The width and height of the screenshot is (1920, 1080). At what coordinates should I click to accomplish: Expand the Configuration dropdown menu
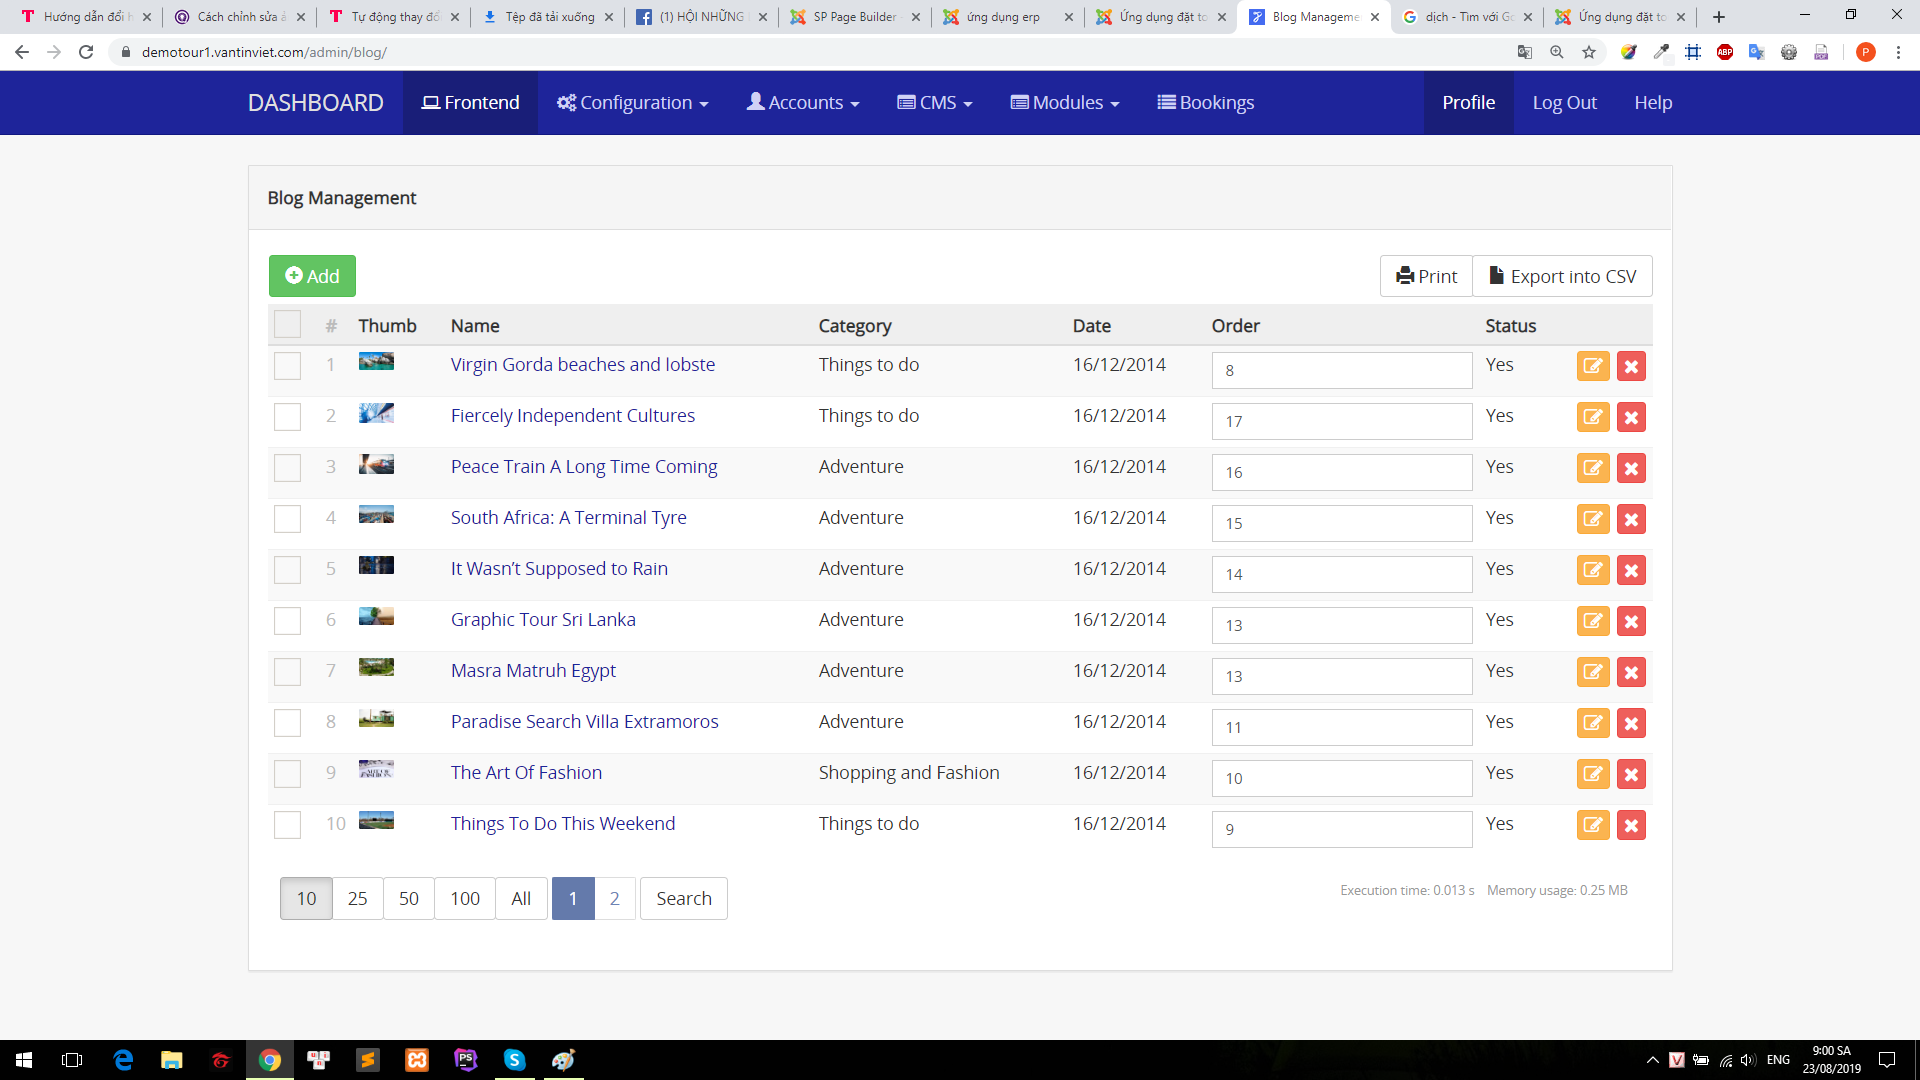(633, 103)
